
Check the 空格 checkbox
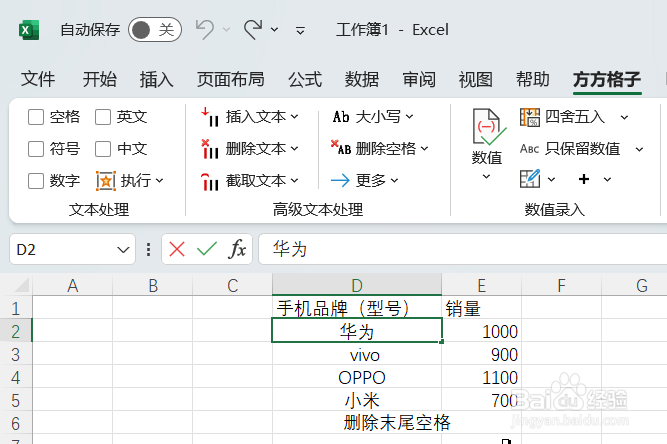[x=36, y=117]
